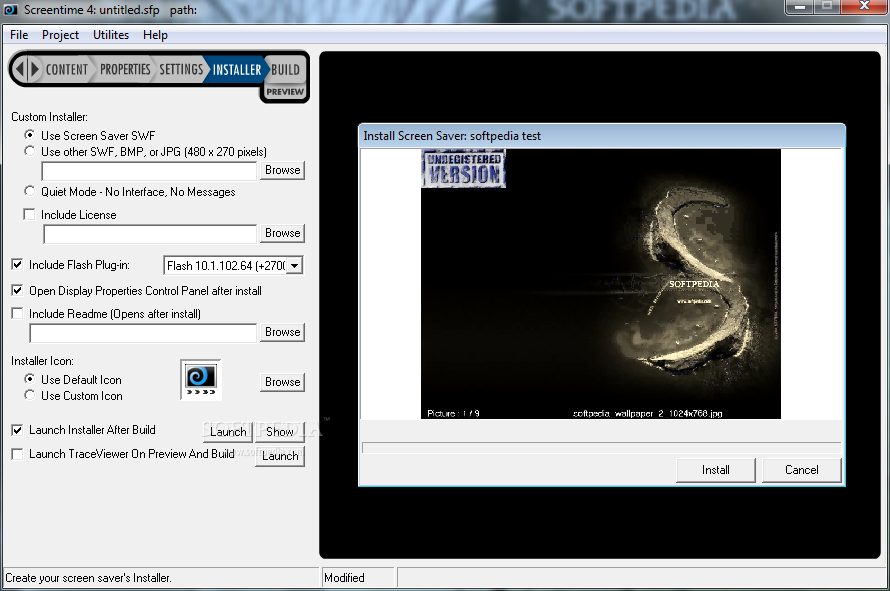Open the Help menu
Screen dimensions: 890x591
(x=155, y=35)
